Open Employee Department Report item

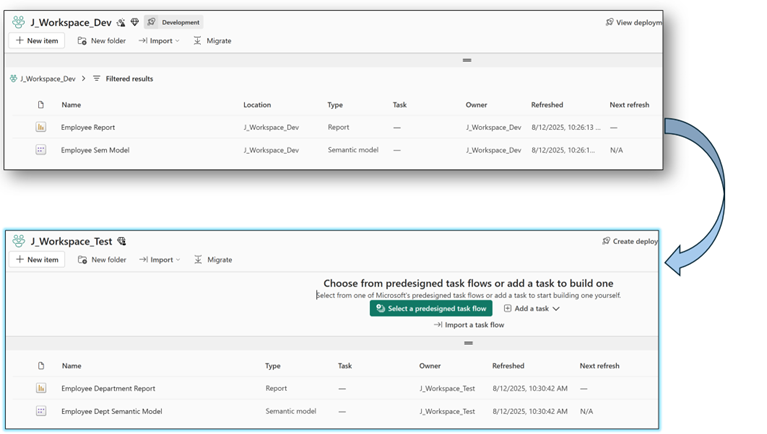(x=108, y=388)
